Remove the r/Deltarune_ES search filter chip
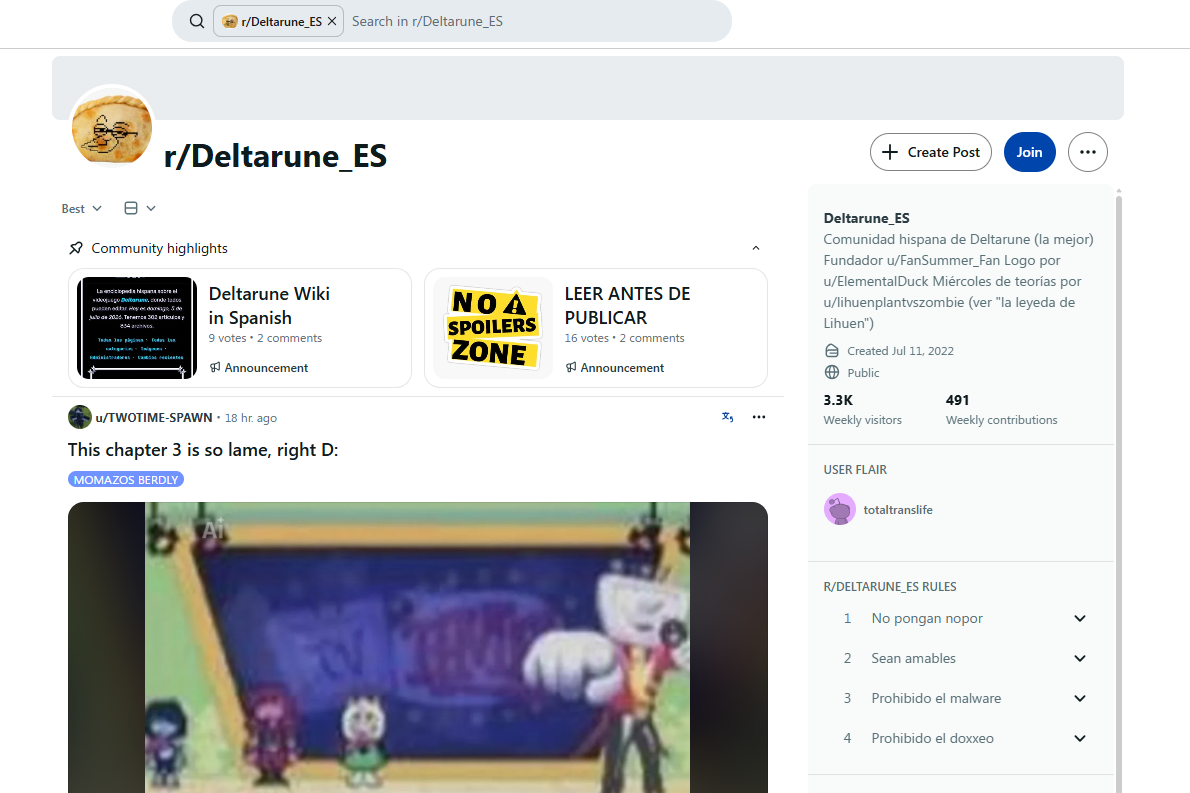This screenshot has height=793, width=1190. [332, 21]
